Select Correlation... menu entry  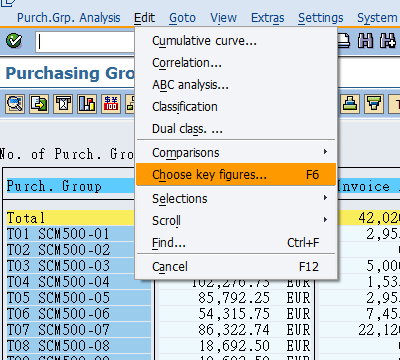[x=236, y=63]
